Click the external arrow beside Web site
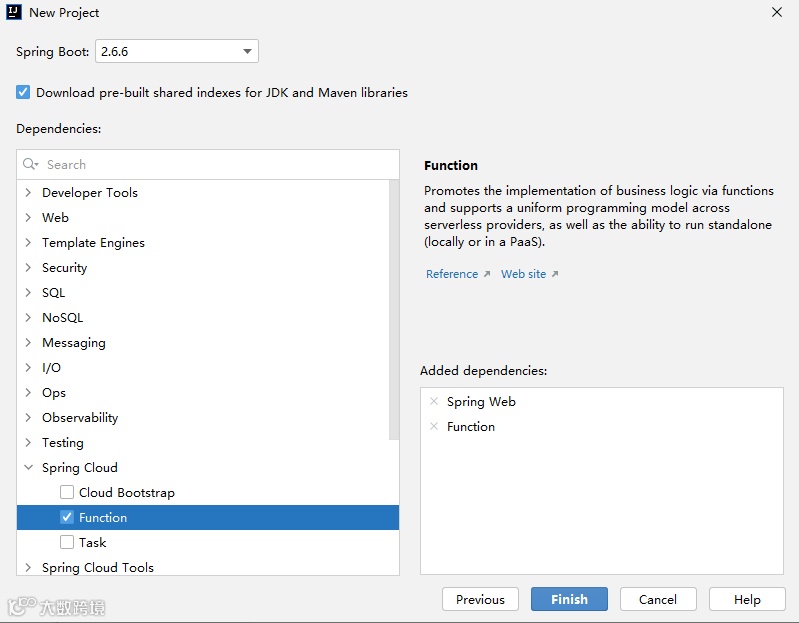Screen dimensions: 799x623 tap(555, 274)
